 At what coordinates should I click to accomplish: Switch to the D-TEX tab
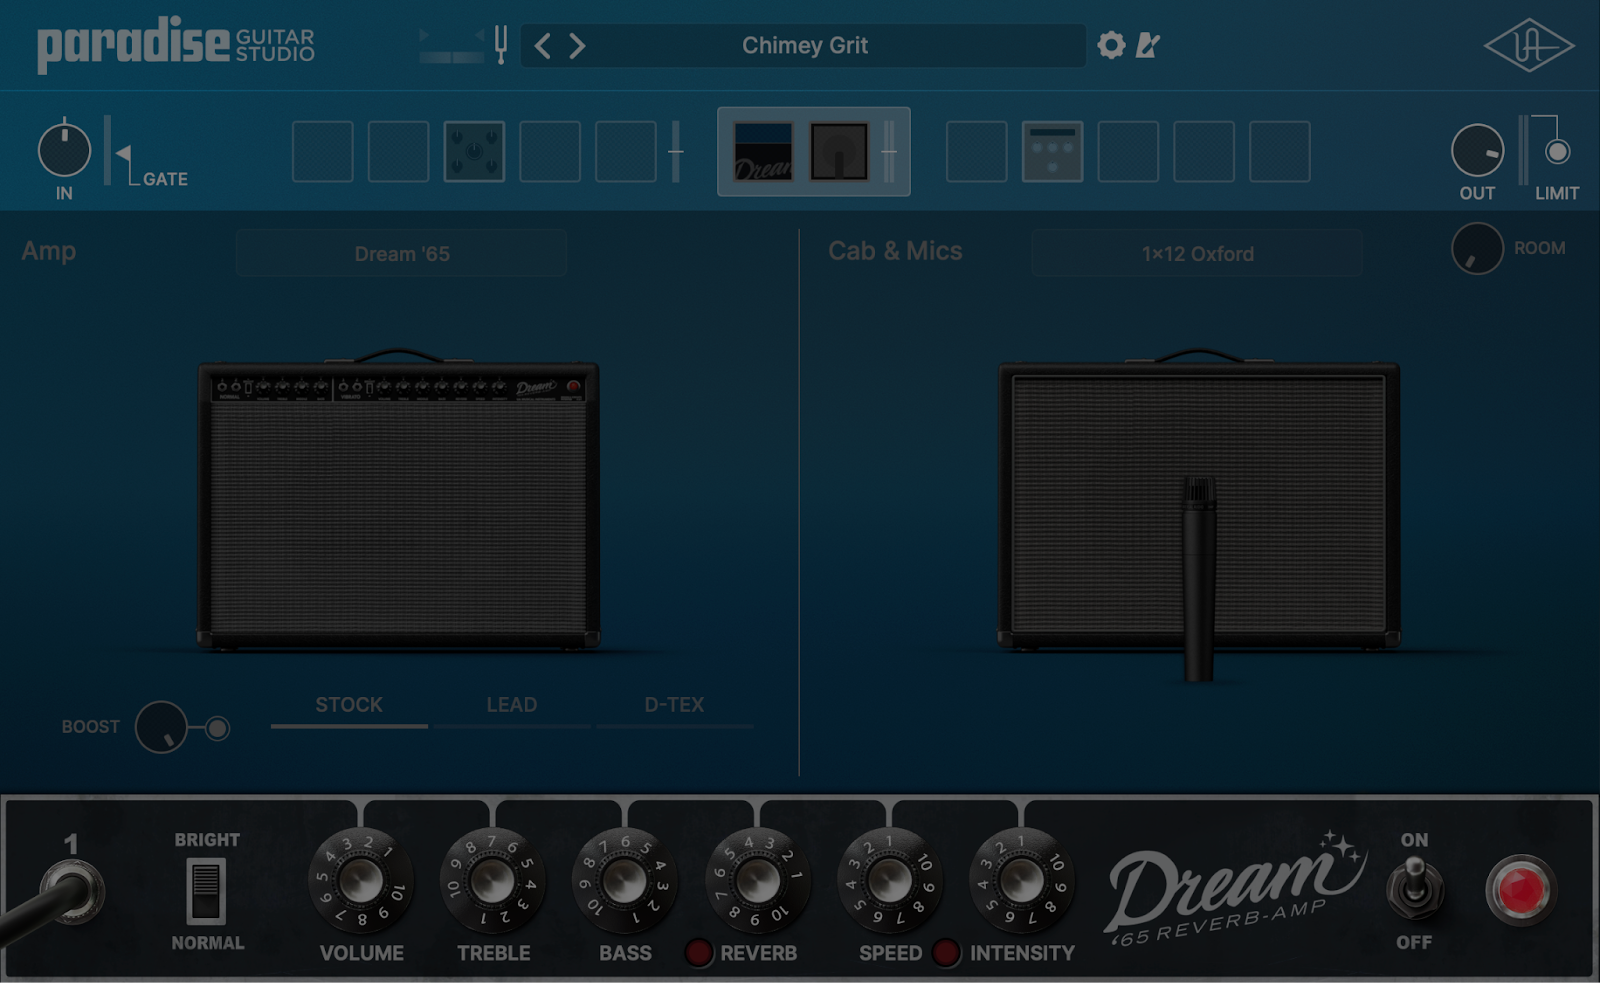point(674,705)
